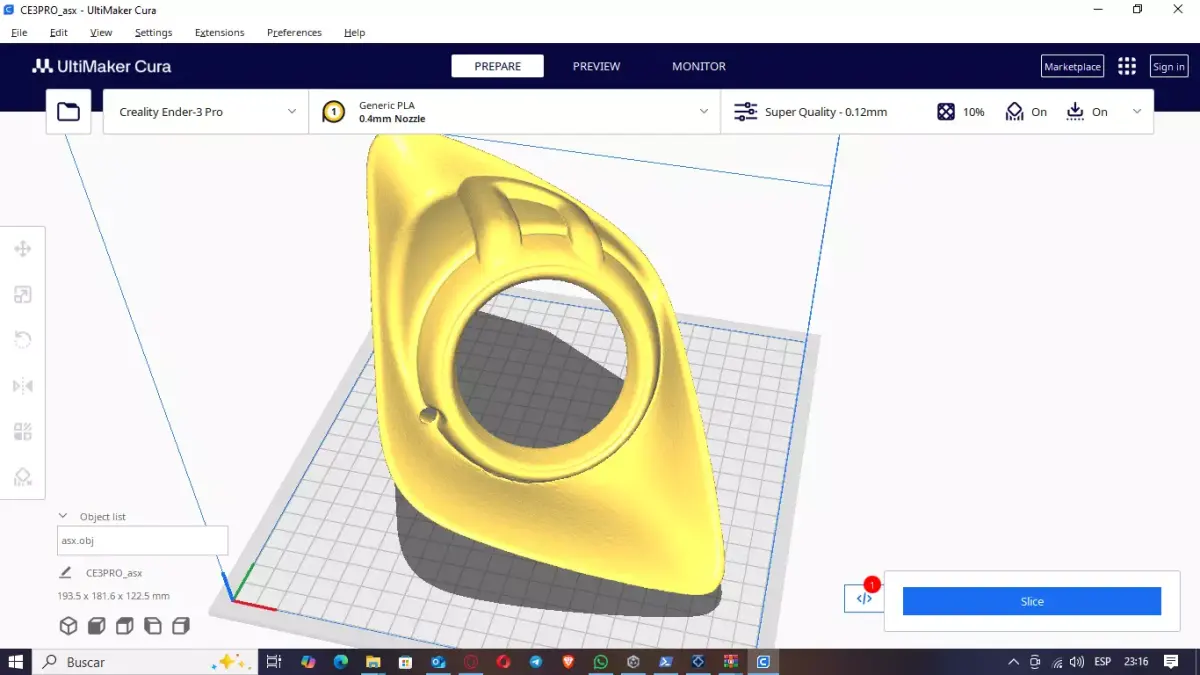This screenshot has height=675, width=1200.
Task: Toggle build plate adhesion setting showing On
Action: (1090, 112)
